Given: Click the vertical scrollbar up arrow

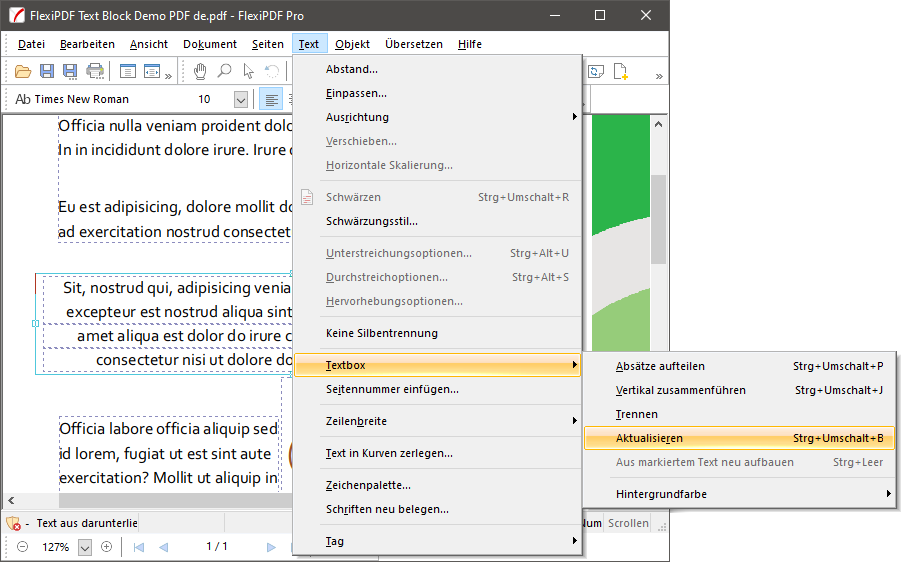Looking at the screenshot, I should 659,124.
